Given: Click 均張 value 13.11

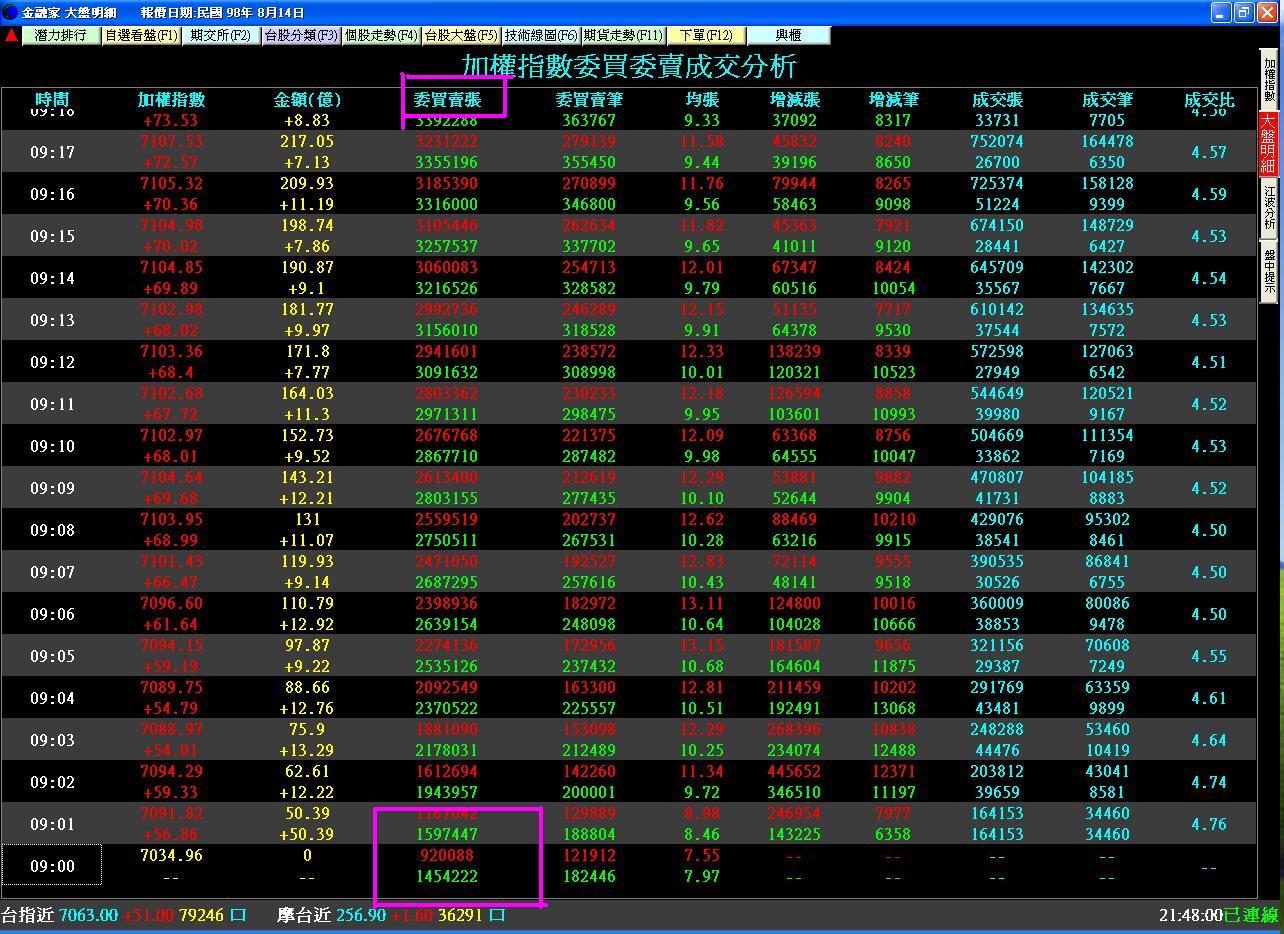Looking at the screenshot, I should pos(701,604).
